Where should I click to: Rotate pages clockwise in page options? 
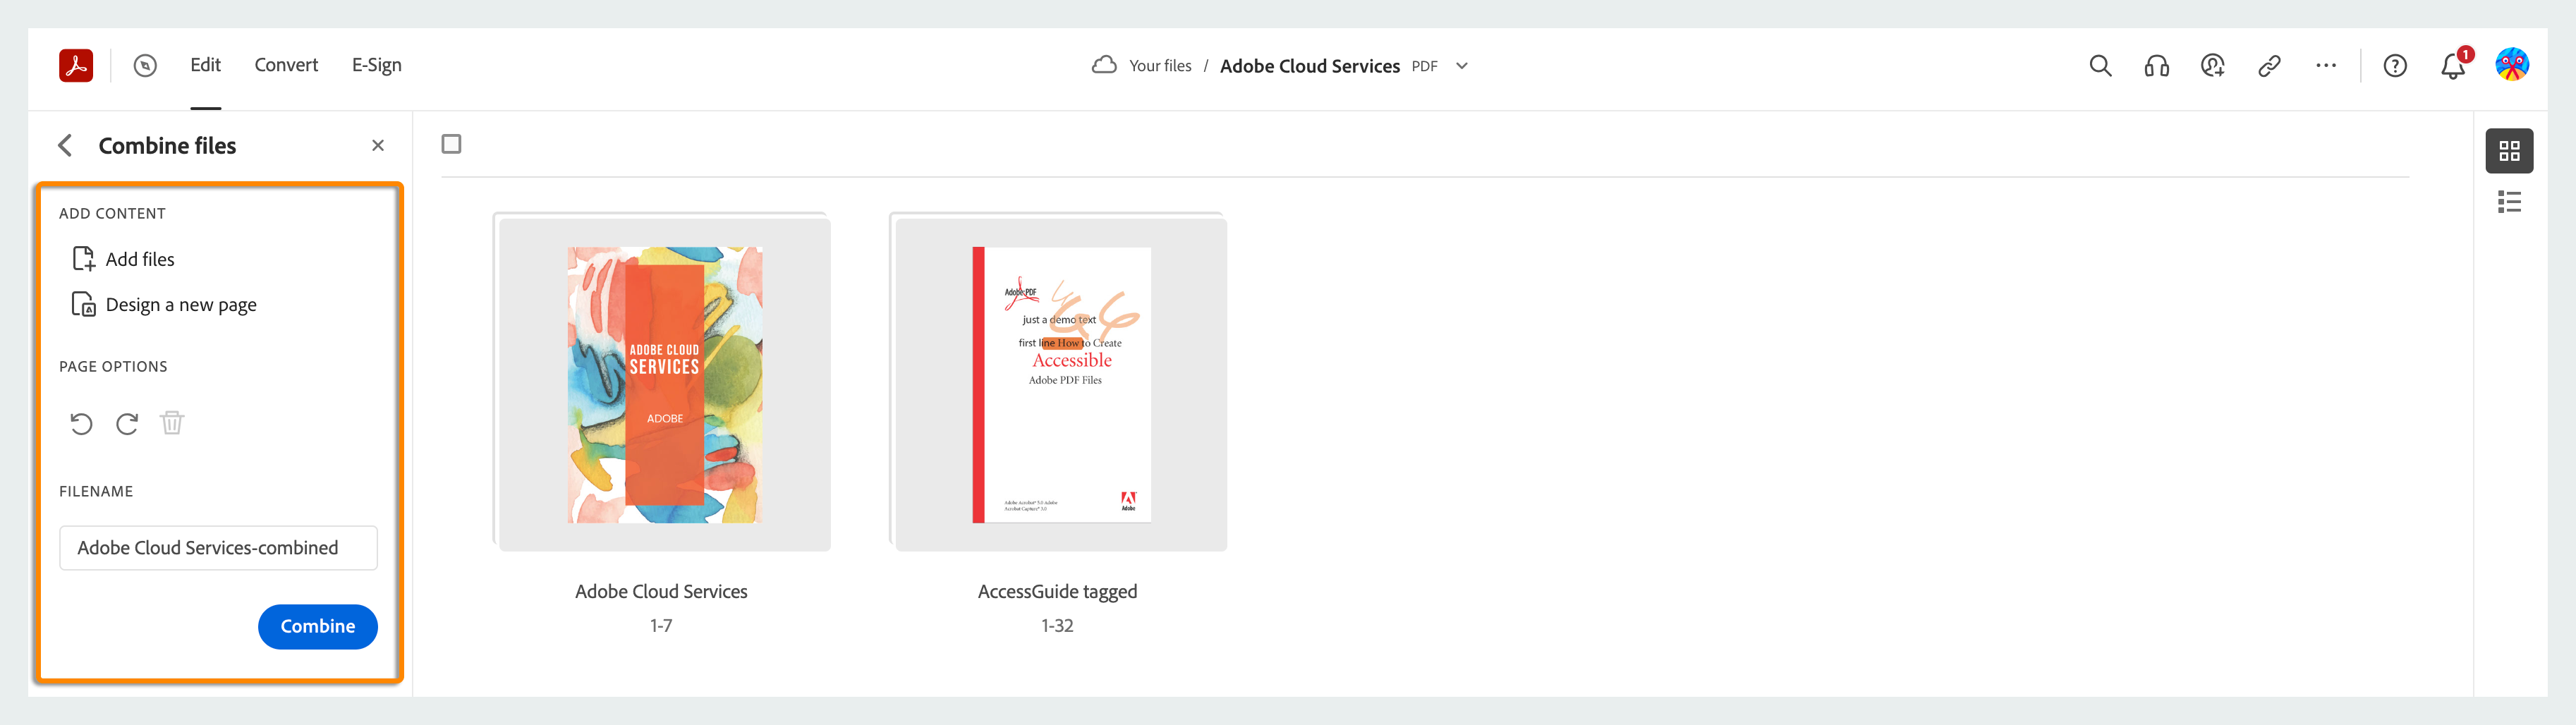click(127, 424)
